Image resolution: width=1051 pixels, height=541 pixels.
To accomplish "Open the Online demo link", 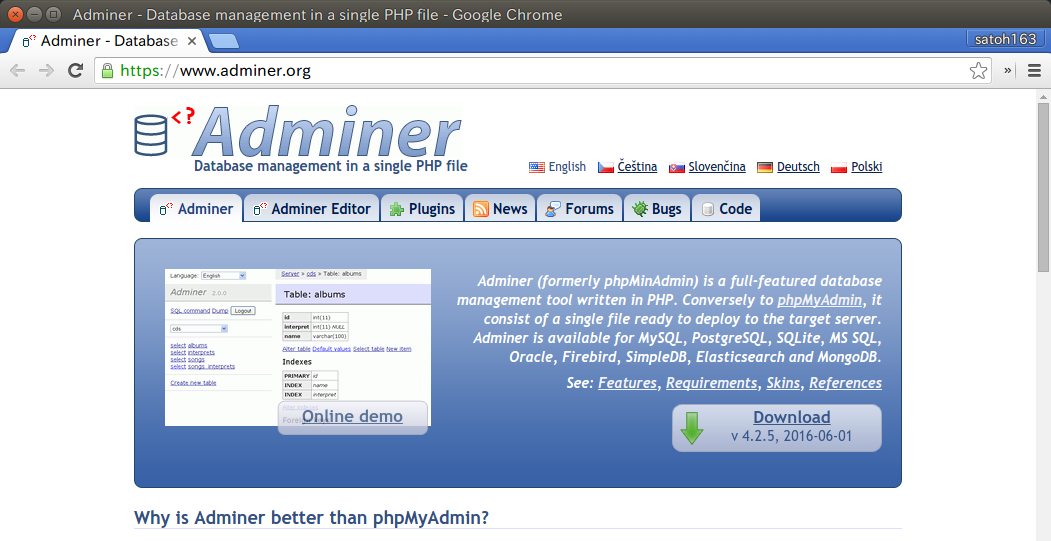I will (x=353, y=416).
